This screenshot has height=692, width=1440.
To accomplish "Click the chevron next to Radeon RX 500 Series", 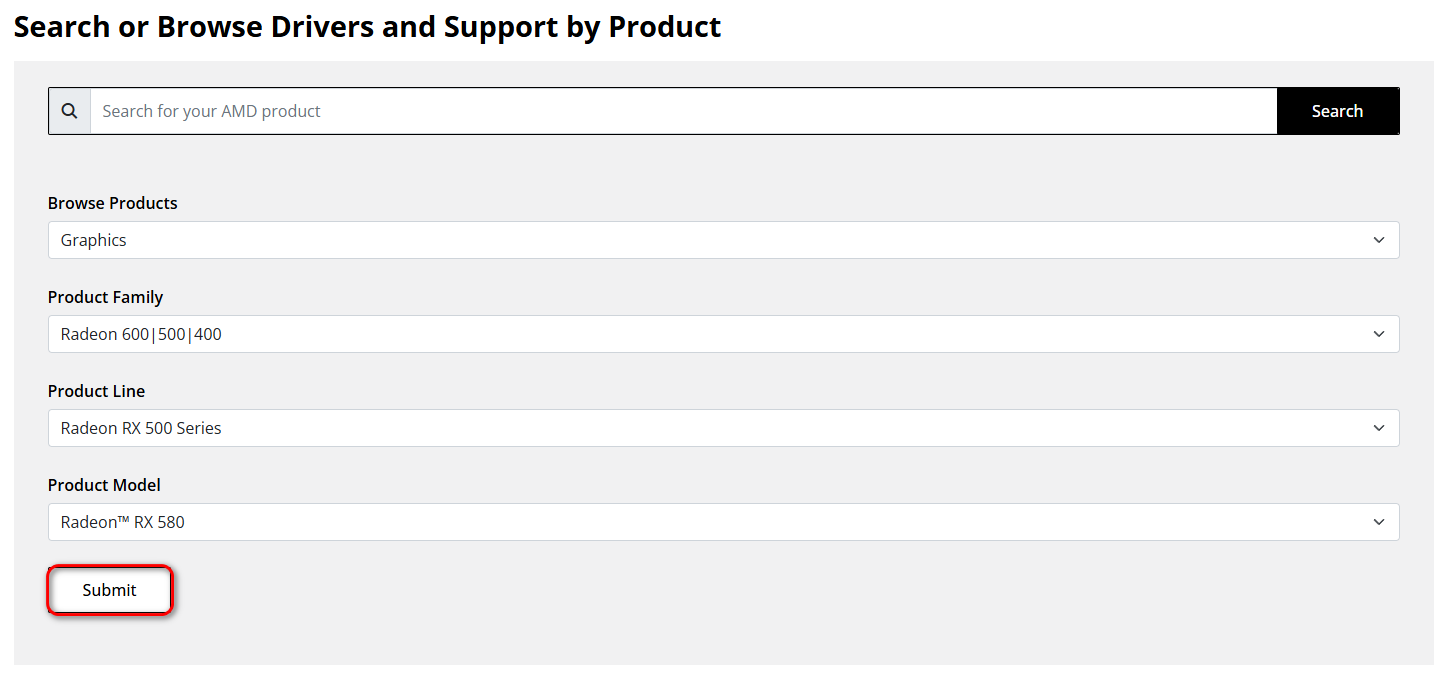I will pyautogui.click(x=1379, y=428).
